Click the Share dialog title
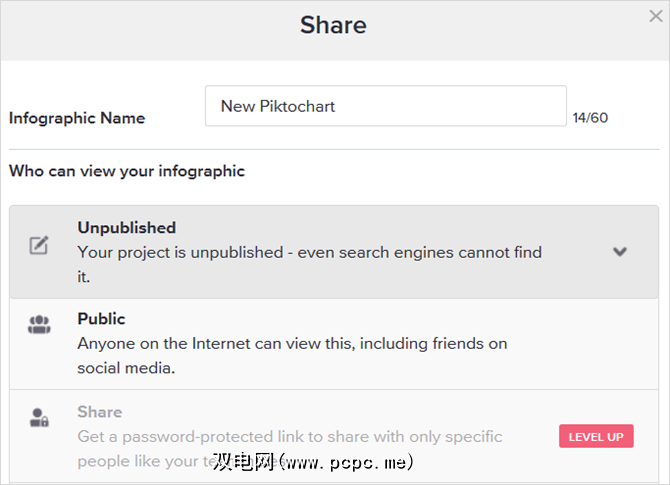The height and width of the screenshot is (485, 670). pos(333,25)
